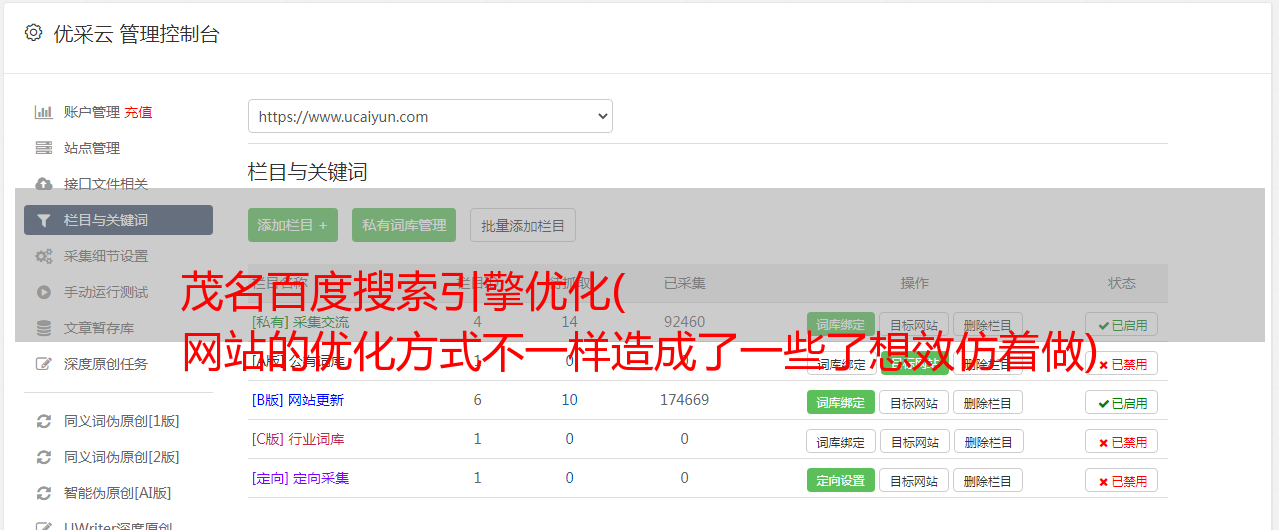1279x530 pixels.
Task: Open the site URL dropdown https://www.ucaiyun.com
Action: click(x=430, y=116)
